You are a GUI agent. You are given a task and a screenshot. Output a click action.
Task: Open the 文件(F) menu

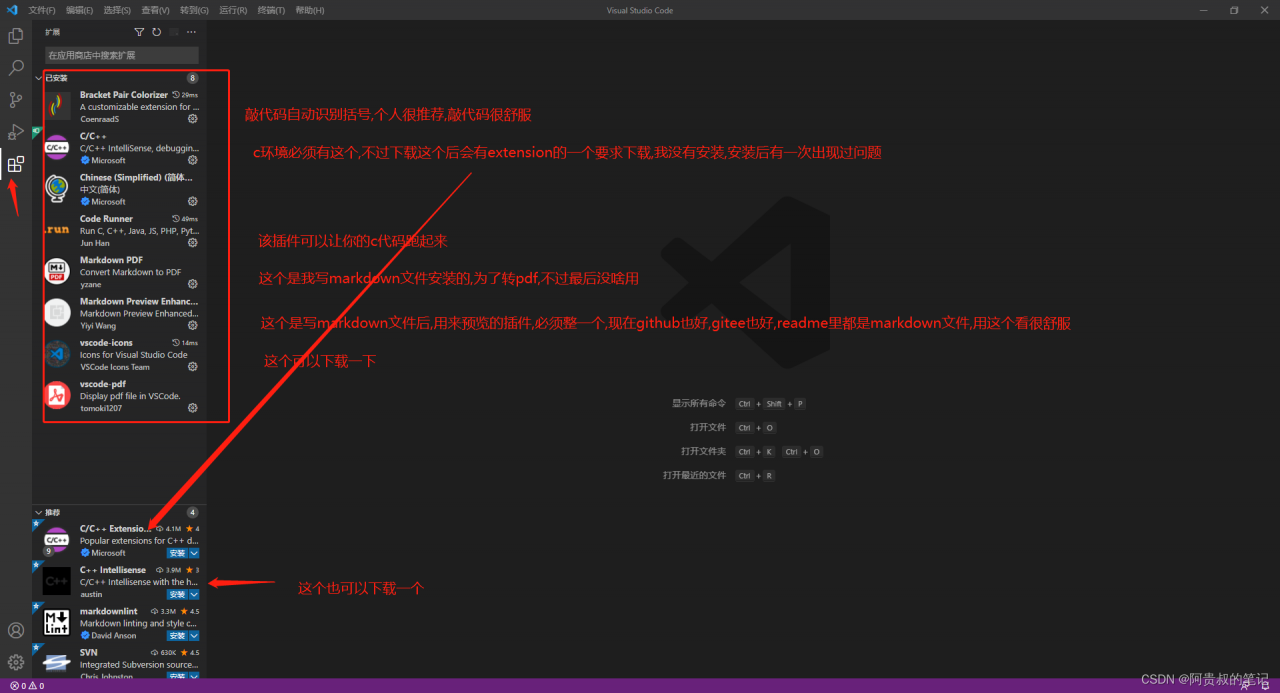click(x=42, y=10)
